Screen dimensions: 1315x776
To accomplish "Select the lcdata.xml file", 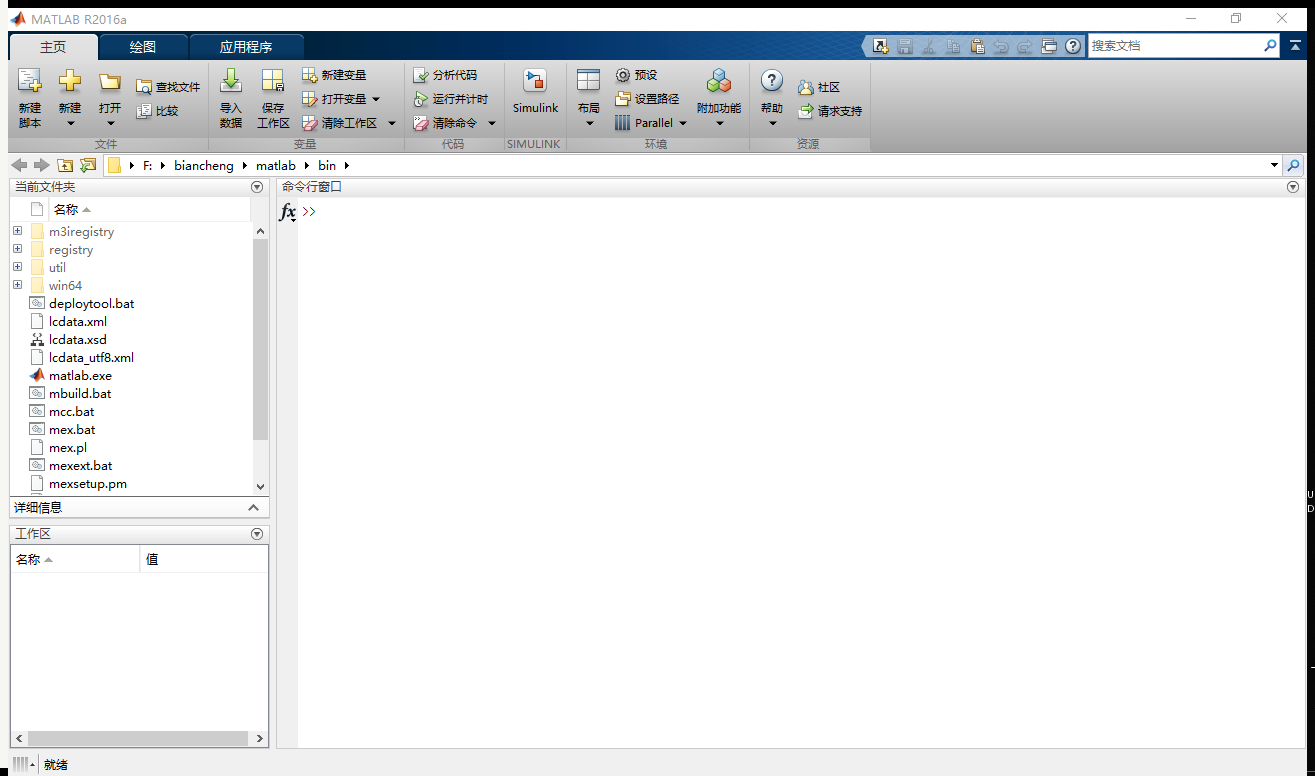I will point(77,322).
